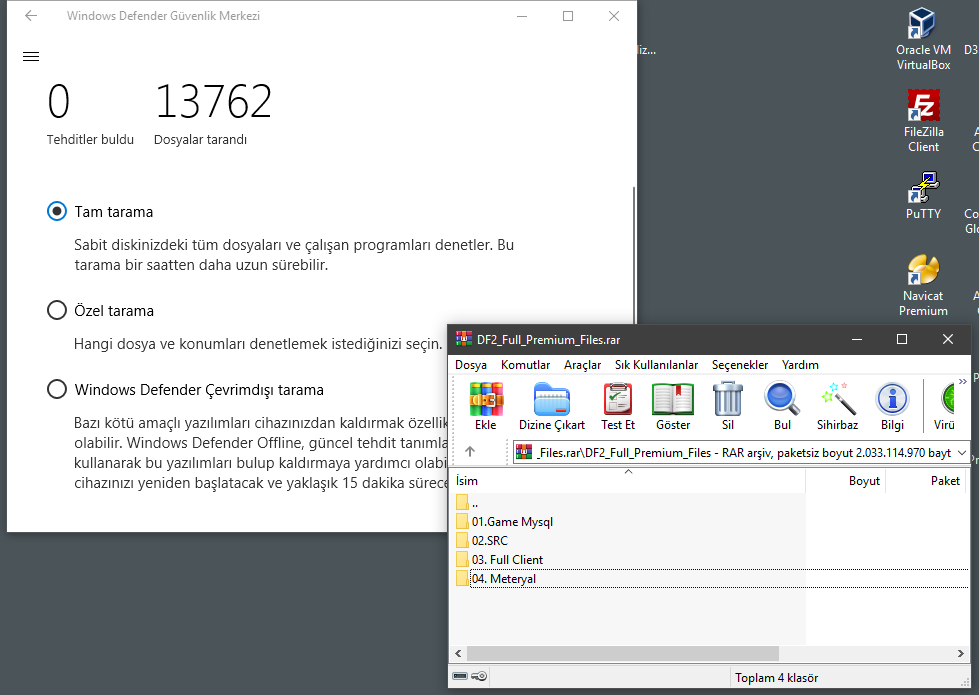Open the FileZilla Client desktop shortcut
Viewport: 979px width, 695px height.
[923, 121]
